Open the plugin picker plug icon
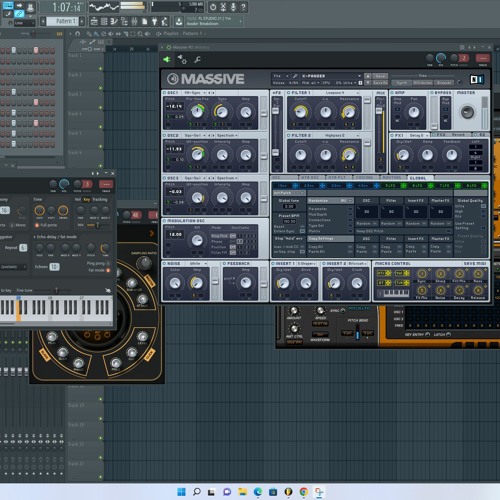This screenshot has width=500, height=500. pos(154,22)
